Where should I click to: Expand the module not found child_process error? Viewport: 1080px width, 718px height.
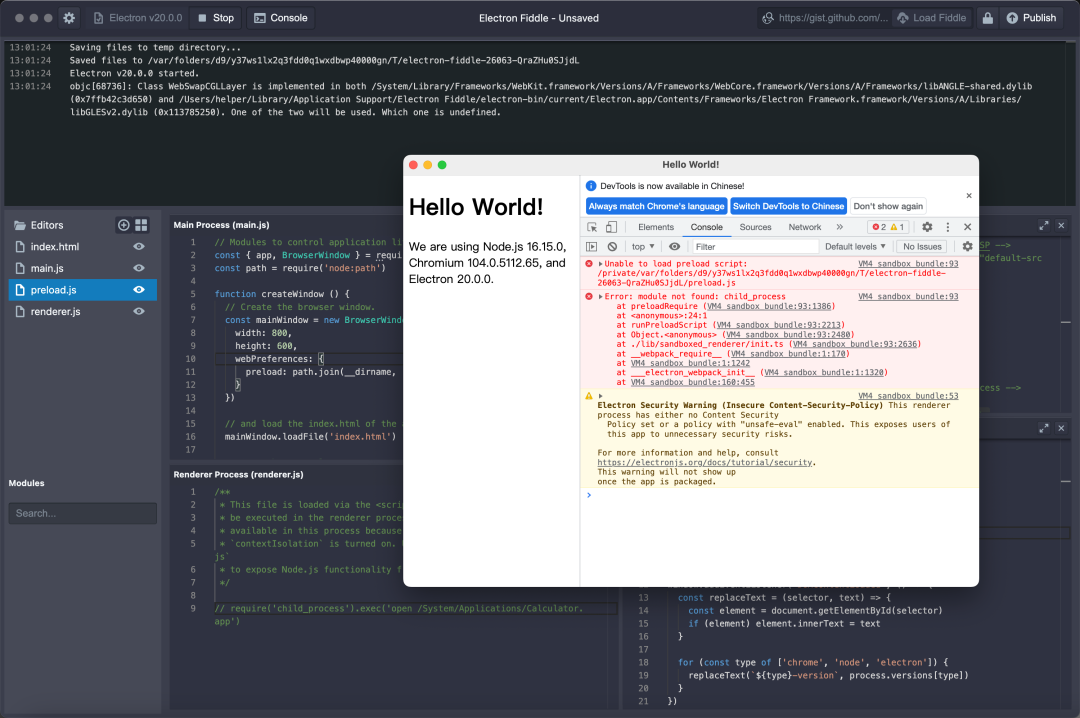point(601,297)
